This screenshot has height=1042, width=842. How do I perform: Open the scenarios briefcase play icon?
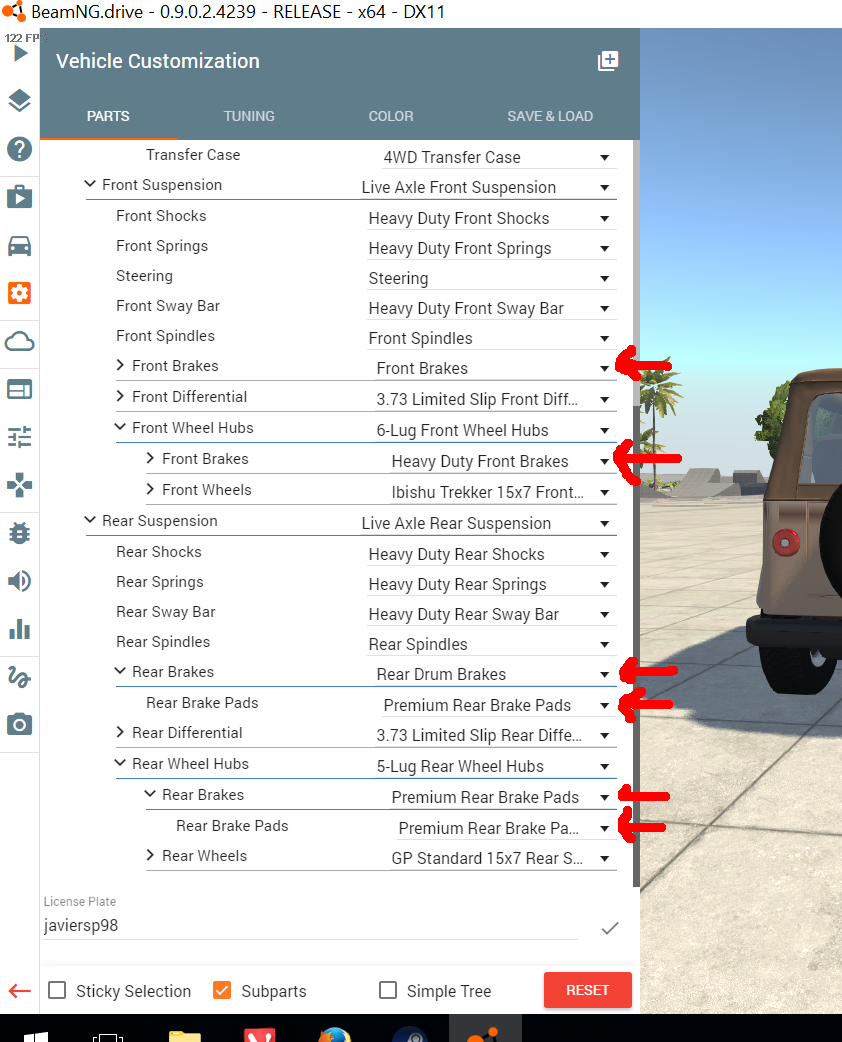[19, 197]
